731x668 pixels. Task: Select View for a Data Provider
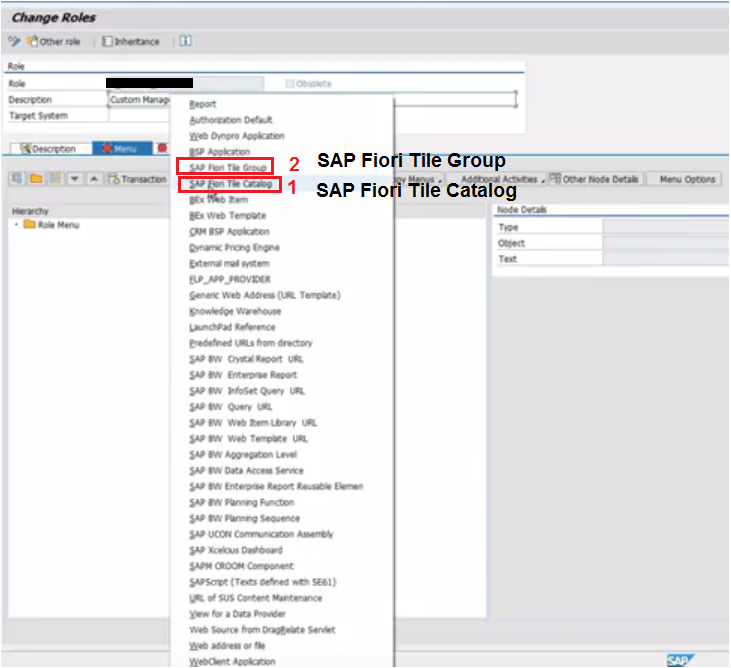click(x=237, y=614)
